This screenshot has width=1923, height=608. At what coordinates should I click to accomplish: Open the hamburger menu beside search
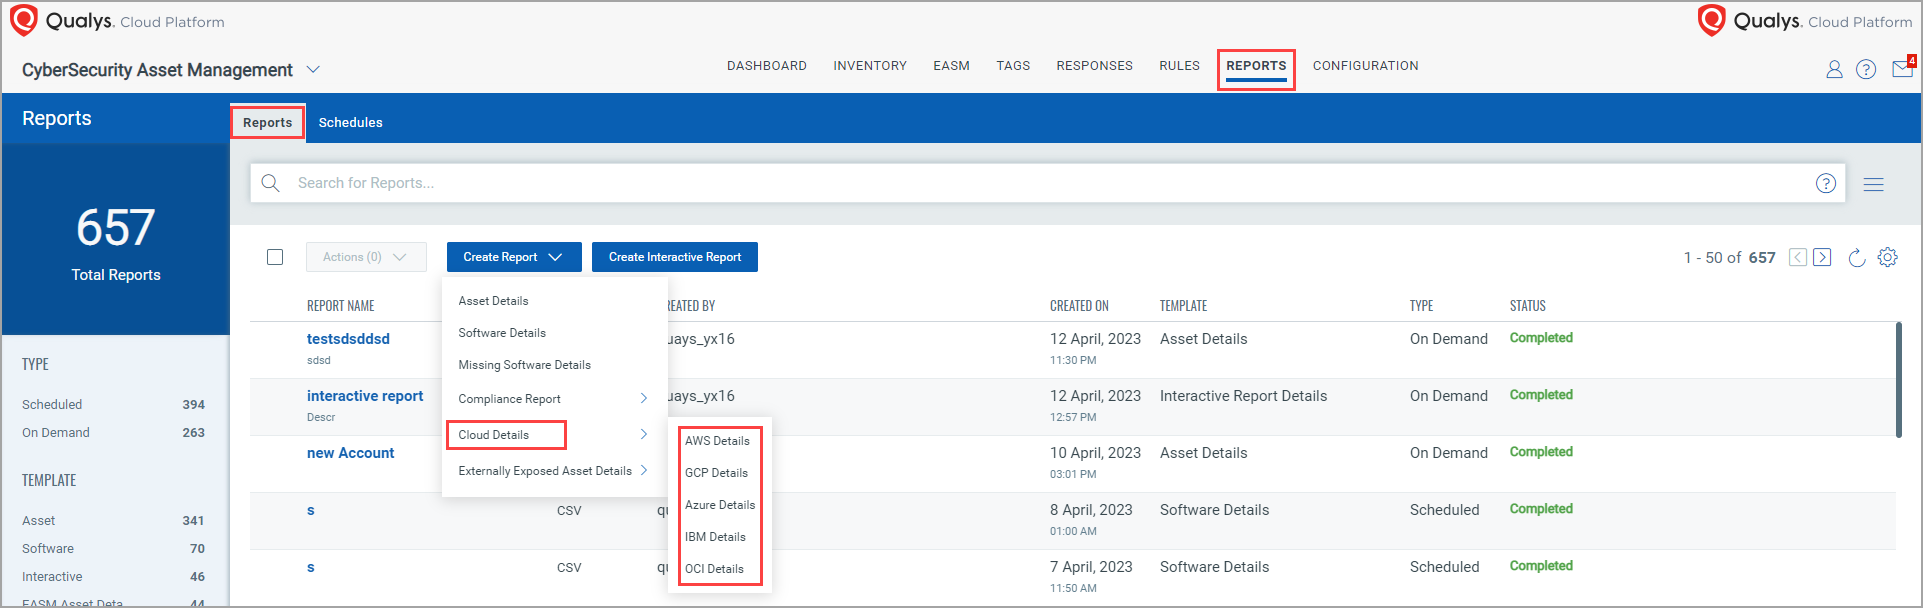click(1874, 184)
